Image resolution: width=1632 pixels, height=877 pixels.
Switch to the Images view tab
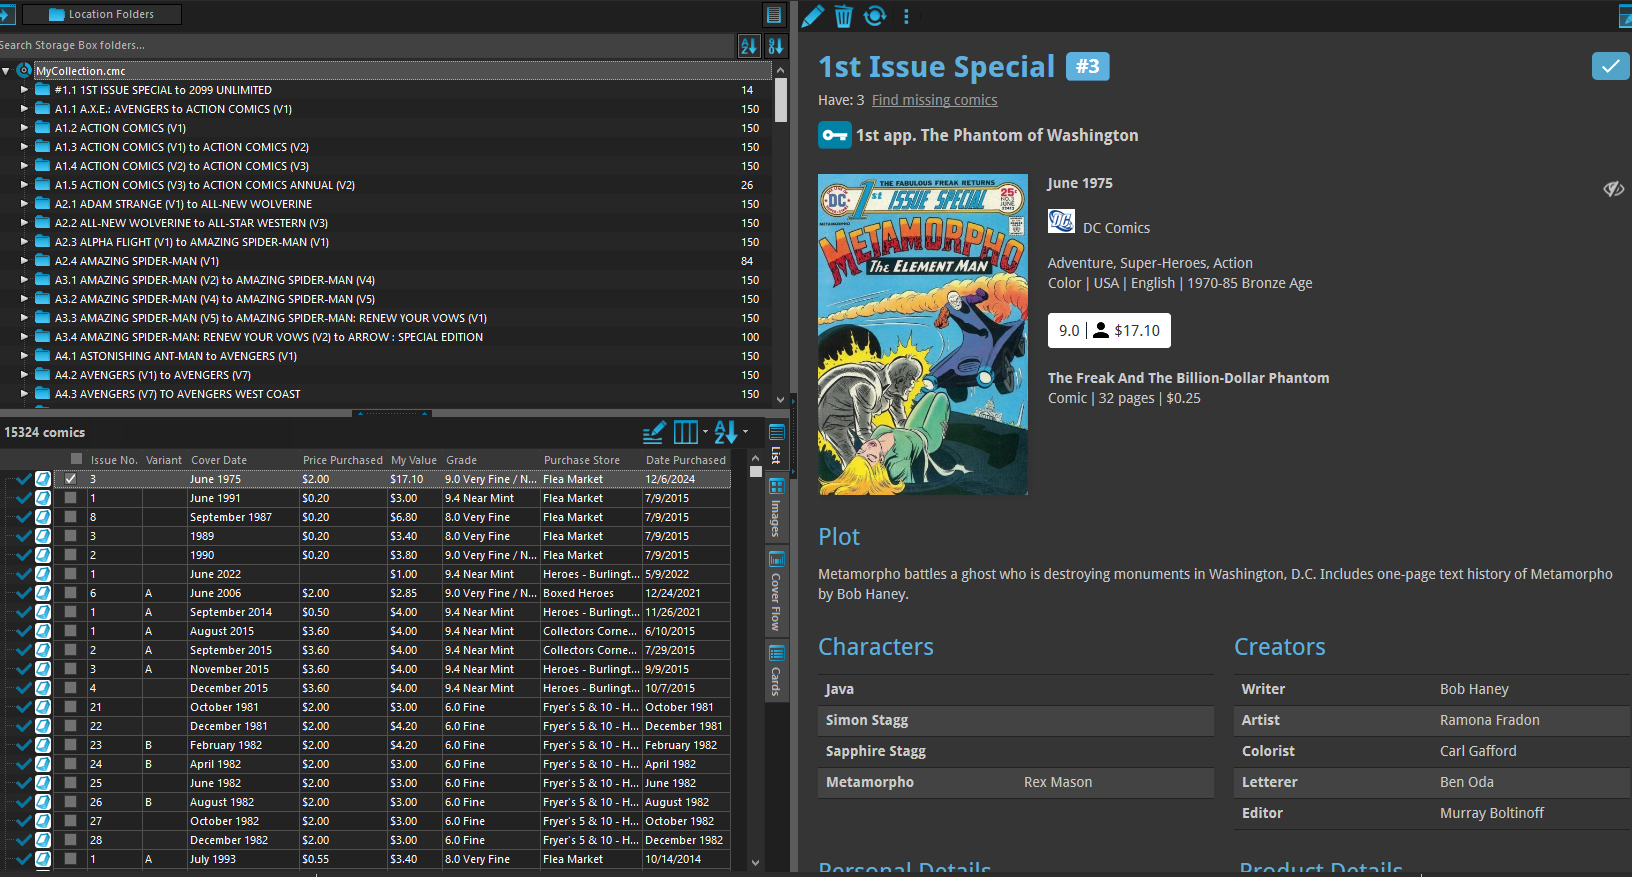(x=776, y=508)
